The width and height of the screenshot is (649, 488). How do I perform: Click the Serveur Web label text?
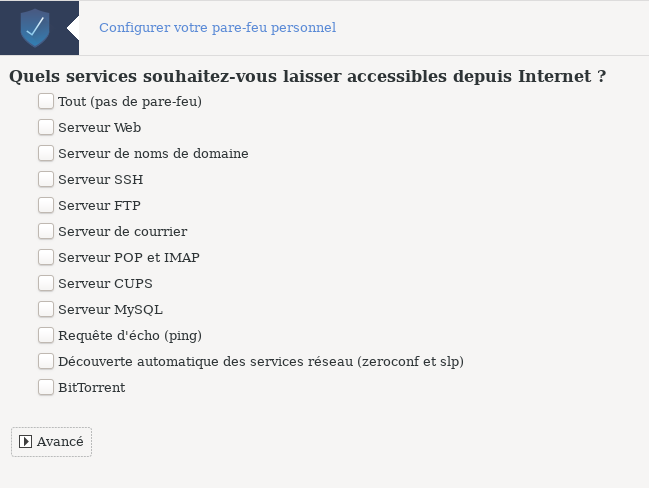[x=99, y=127]
